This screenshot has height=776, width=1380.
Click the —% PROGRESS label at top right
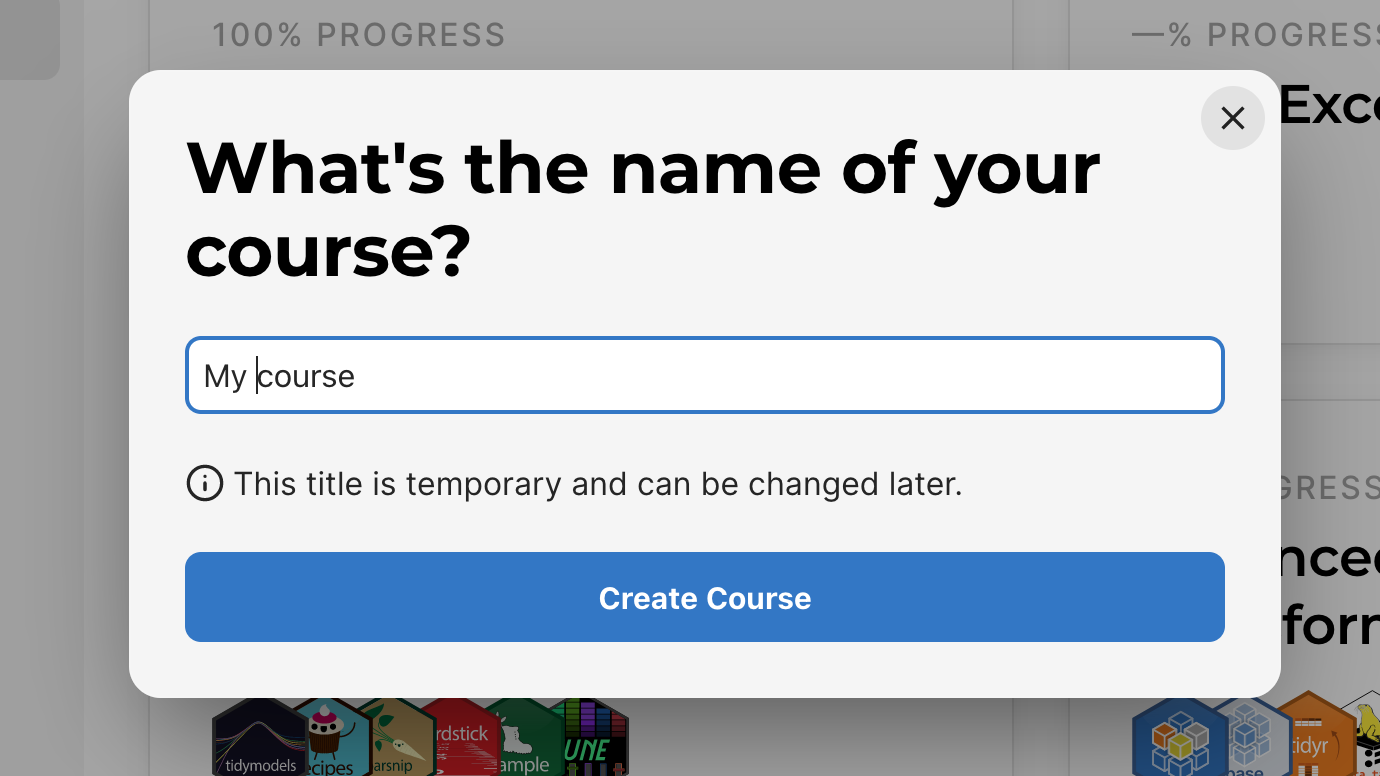click(x=1255, y=35)
